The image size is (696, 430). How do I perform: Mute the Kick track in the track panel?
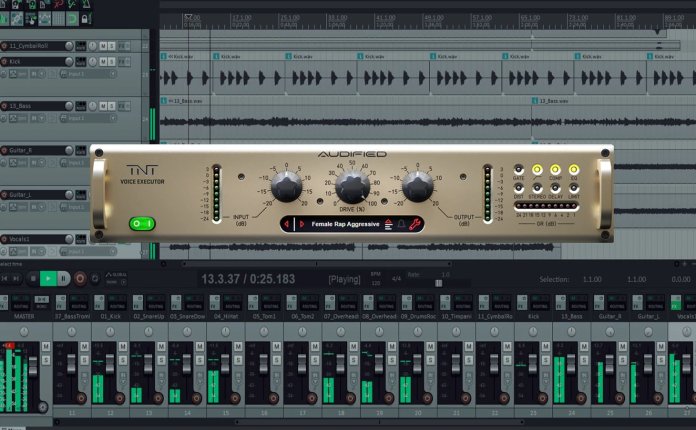tap(103, 61)
